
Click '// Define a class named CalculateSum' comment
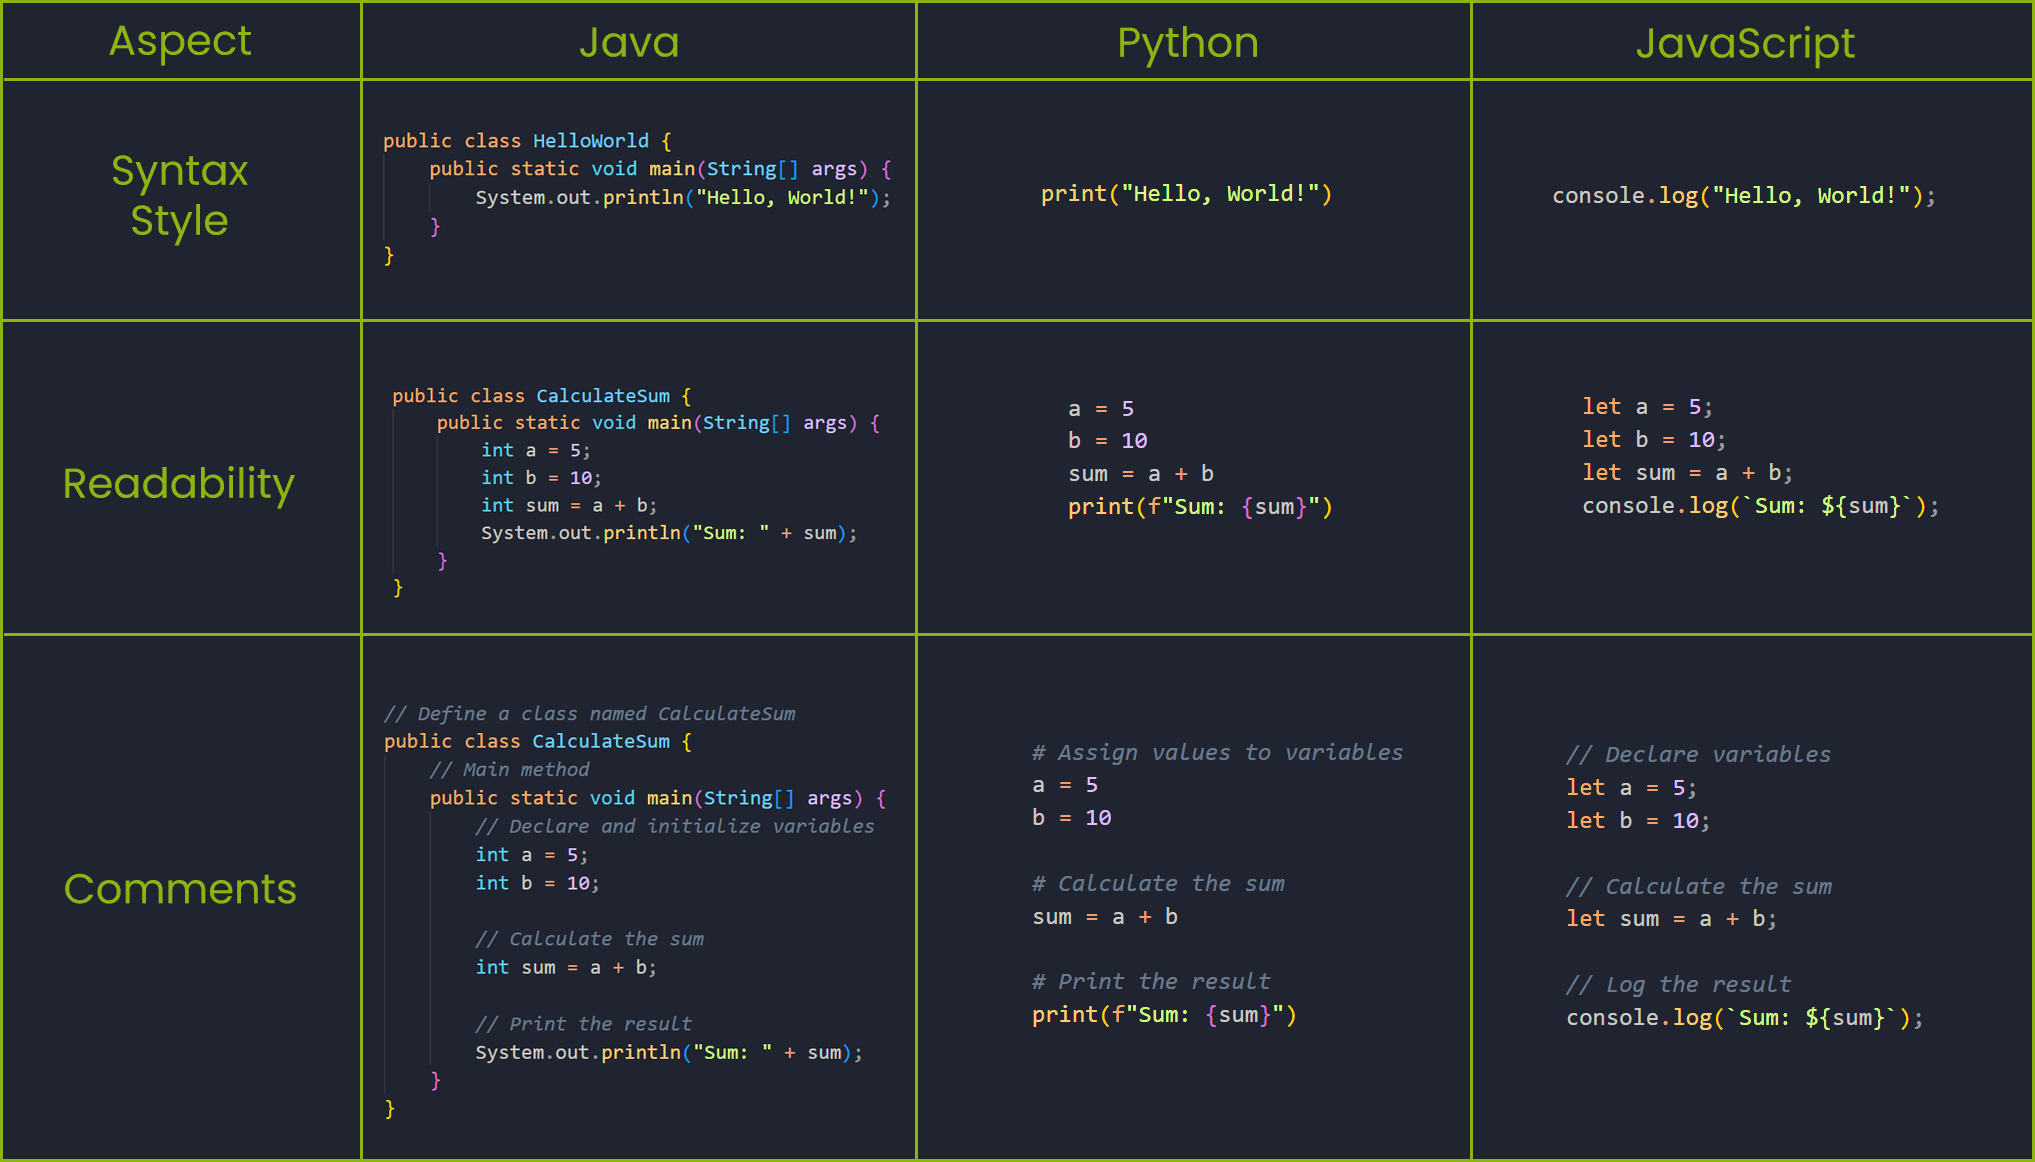pos(590,714)
